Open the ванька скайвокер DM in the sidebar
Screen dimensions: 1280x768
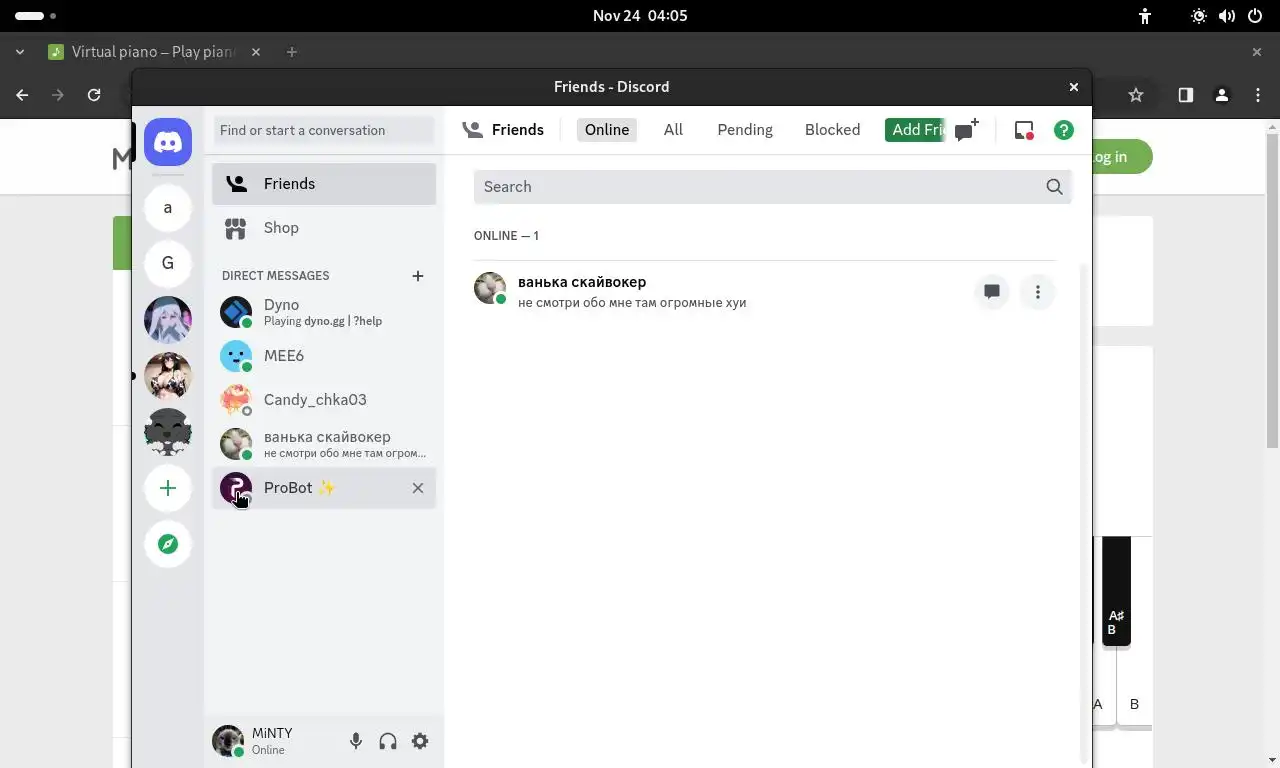pyautogui.click(x=324, y=444)
